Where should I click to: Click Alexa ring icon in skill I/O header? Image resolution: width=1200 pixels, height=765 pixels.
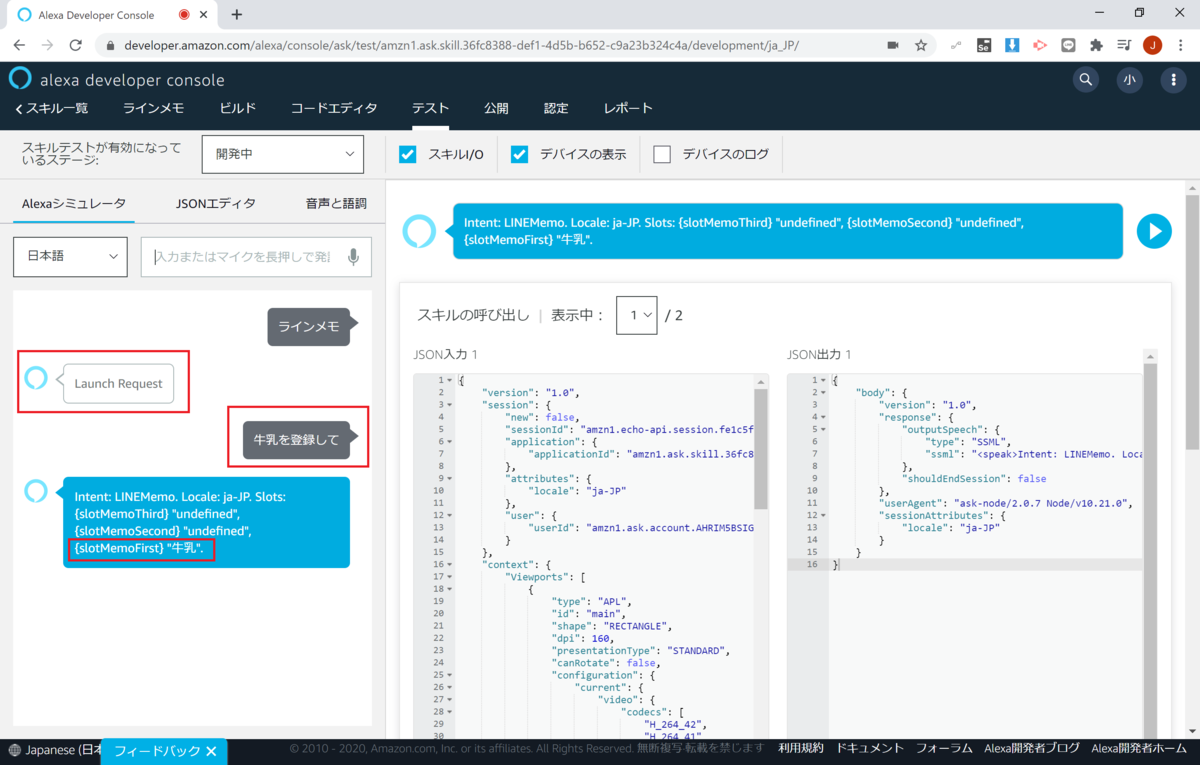419,231
